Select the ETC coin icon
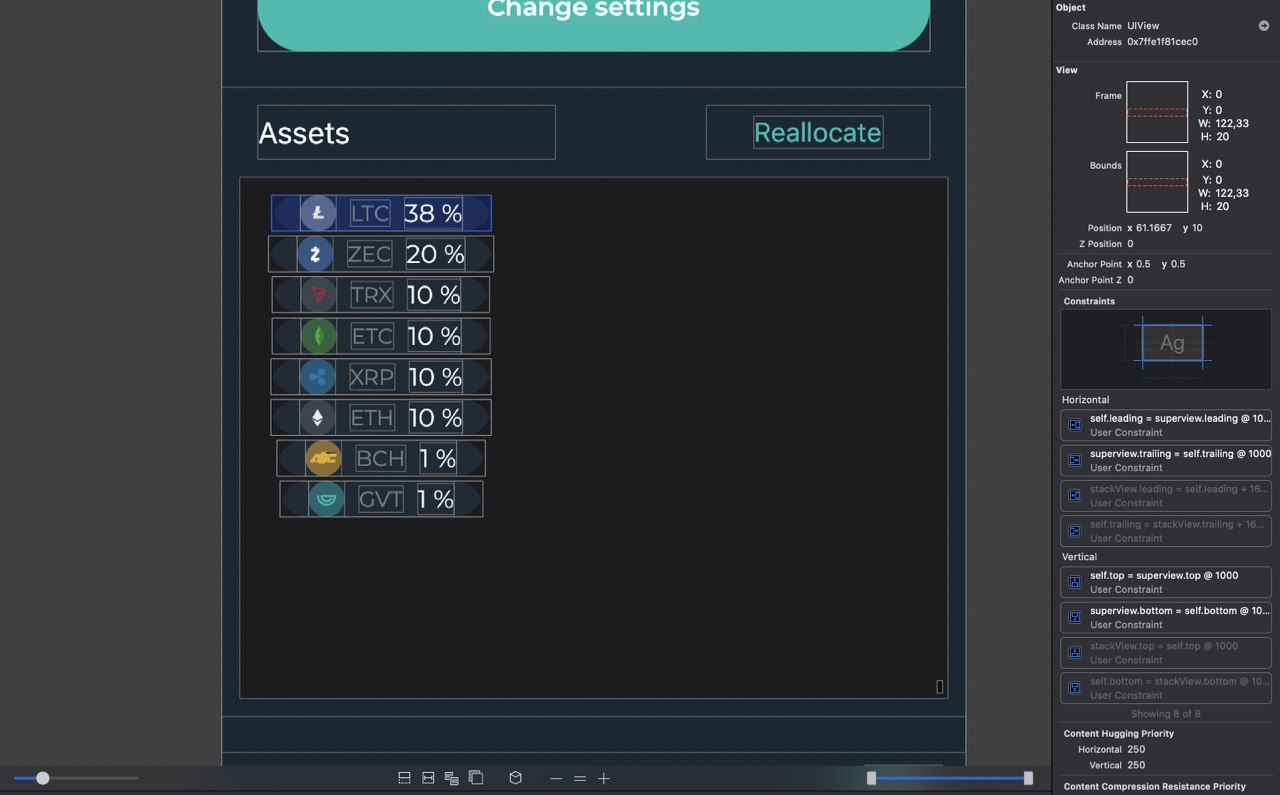The image size is (1280, 795). 319,336
